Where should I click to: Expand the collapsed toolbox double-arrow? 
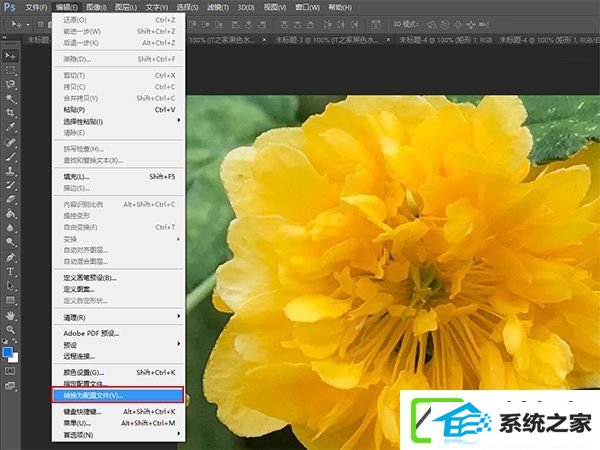4,38
